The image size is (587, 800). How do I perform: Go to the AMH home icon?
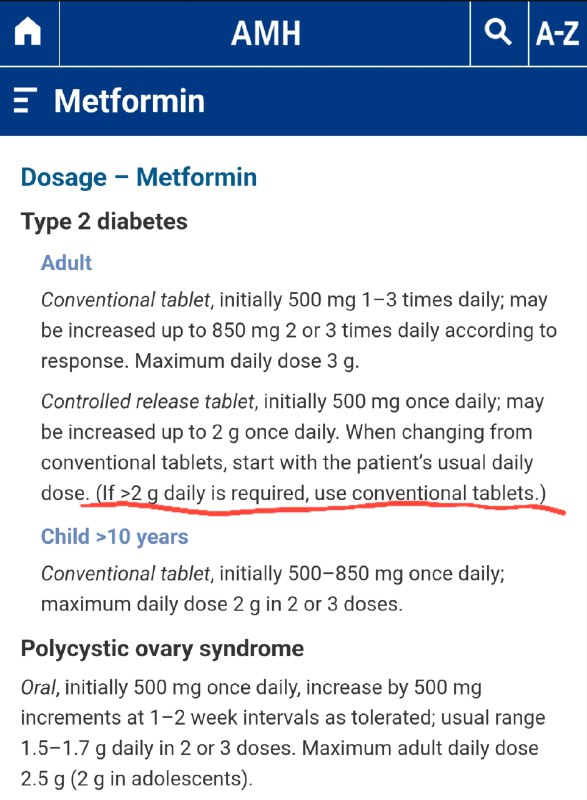point(28,32)
